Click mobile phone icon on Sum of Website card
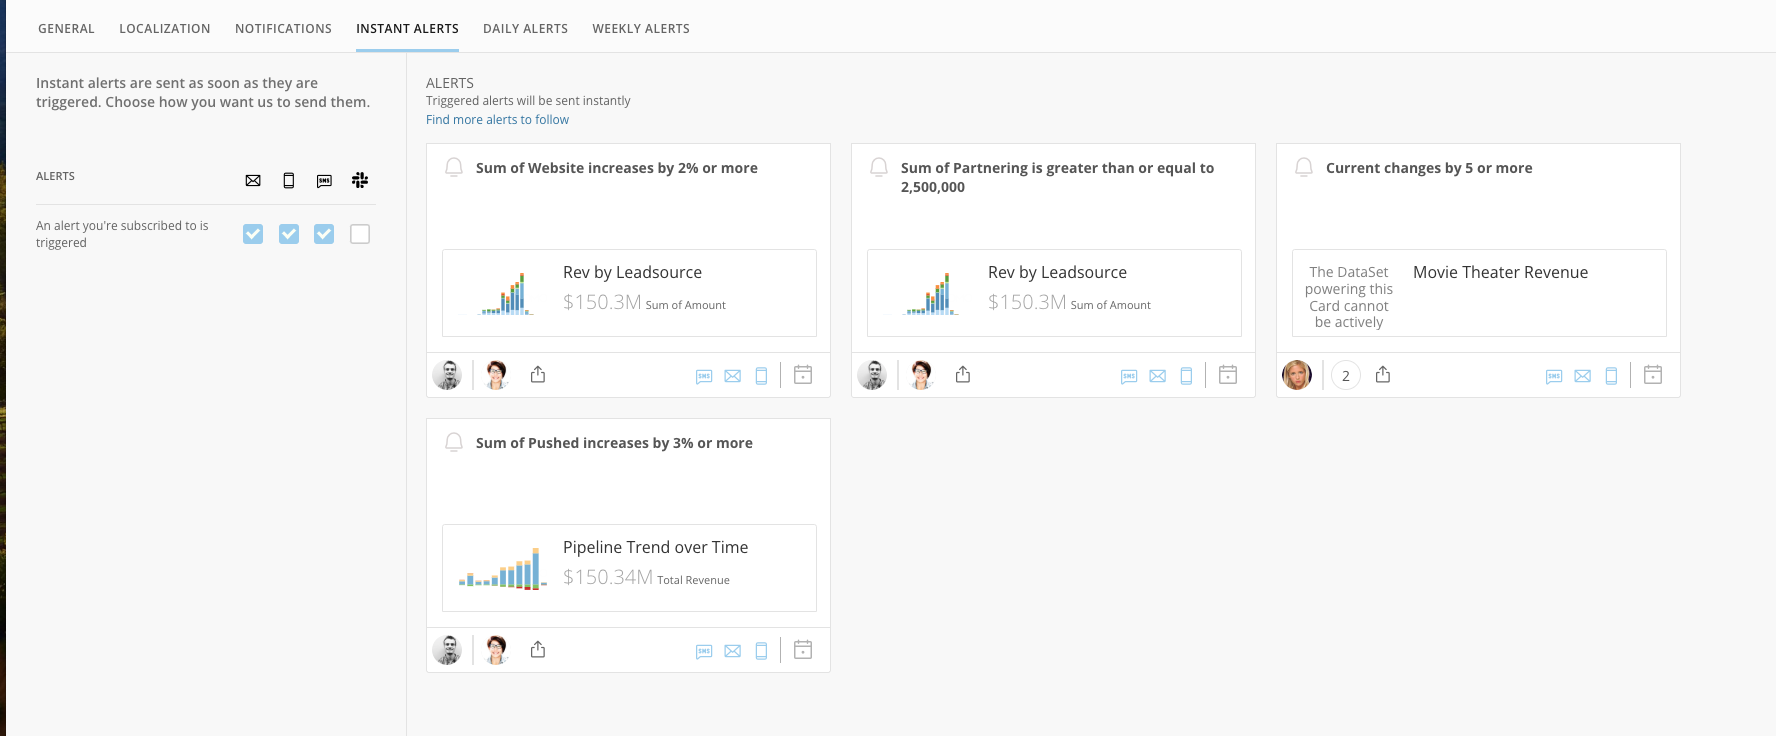Viewport: 1776px width, 736px height. click(761, 376)
